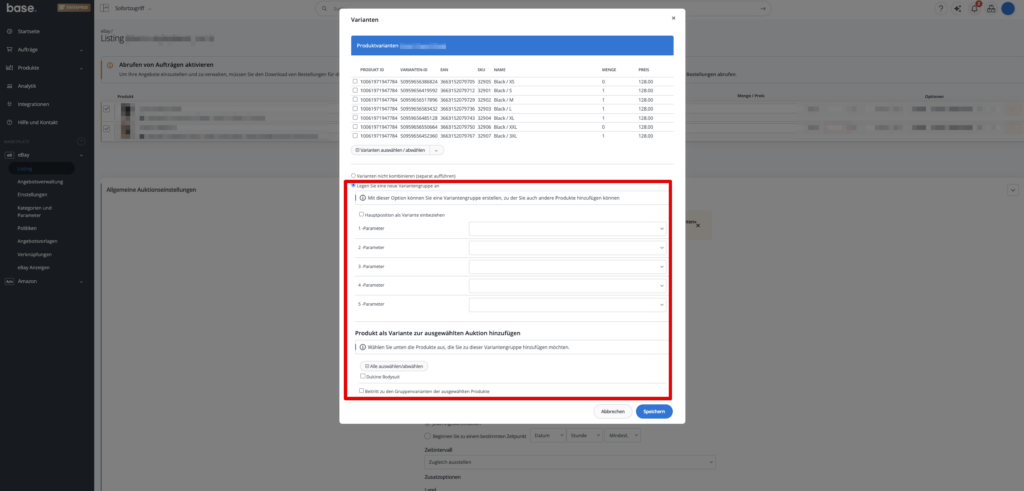Expand the Aufträge sidebar section
1024x491 pixels.
tap(81, 50)
